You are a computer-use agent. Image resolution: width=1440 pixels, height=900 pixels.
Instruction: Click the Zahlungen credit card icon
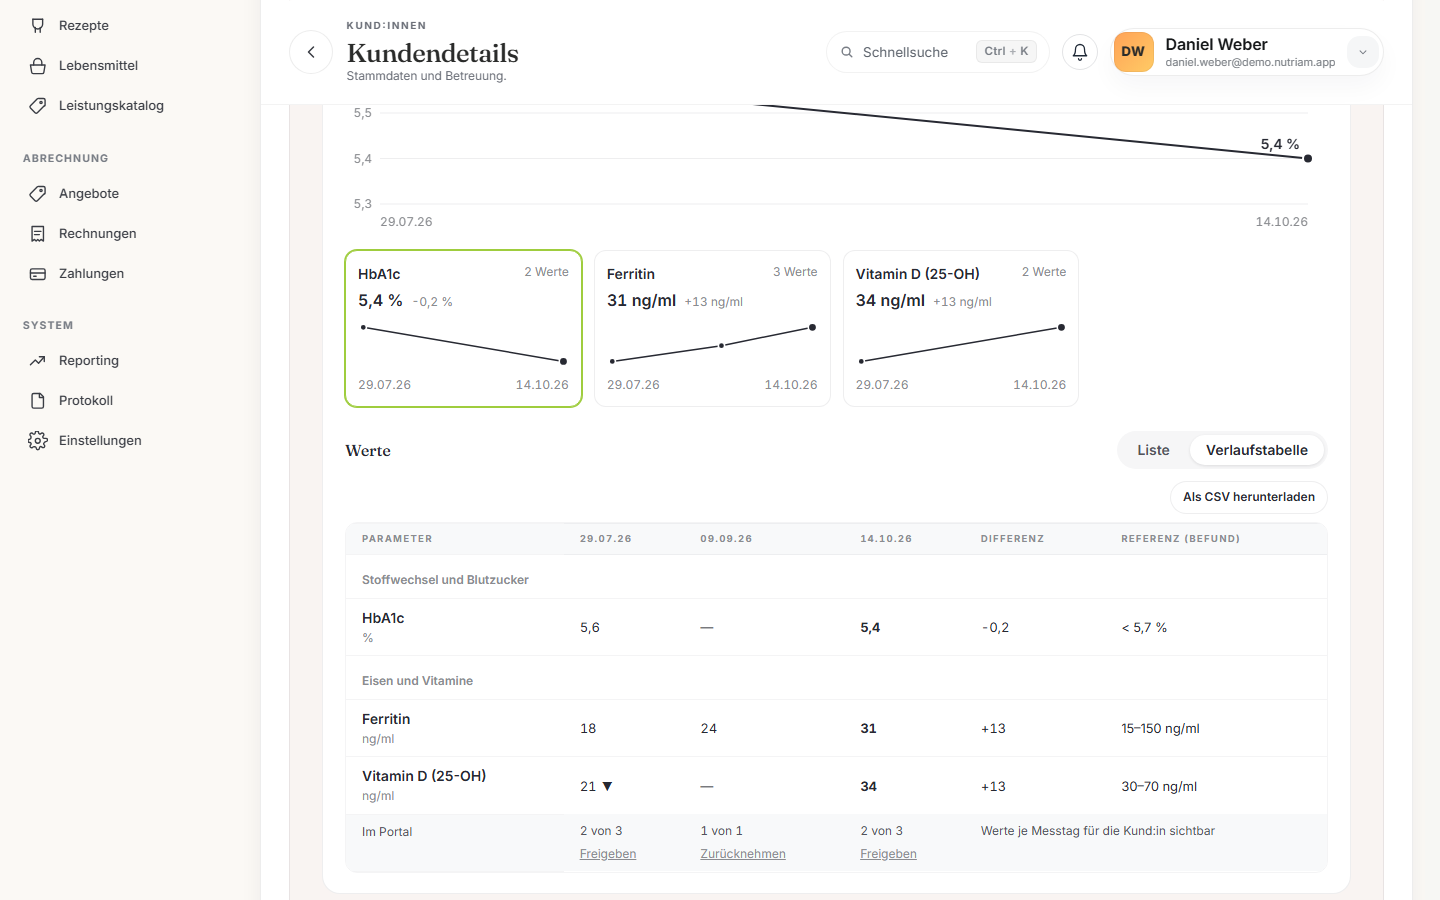click(x=38, y=274)
